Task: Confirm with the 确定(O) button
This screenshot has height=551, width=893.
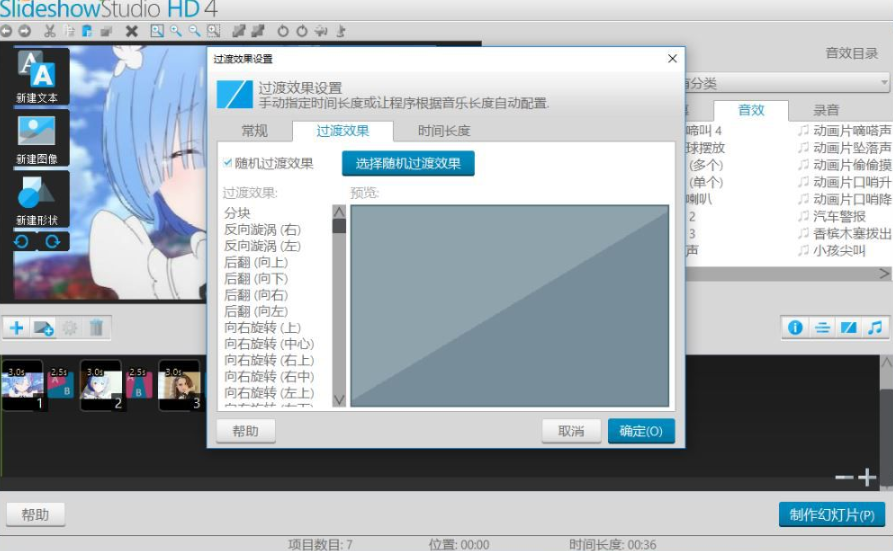Action: (x=641, y=431)
